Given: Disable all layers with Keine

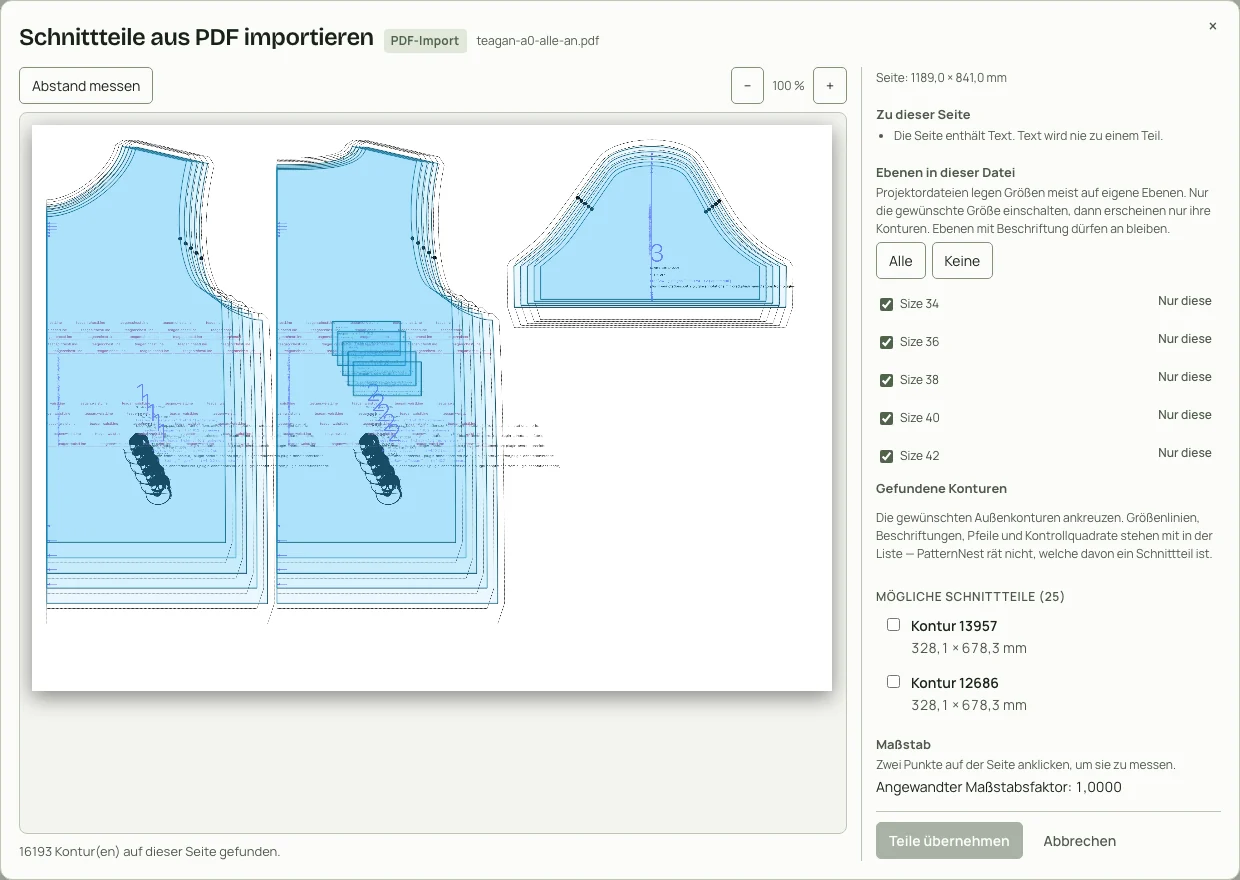Looking at the screenshot, I should tap(962, 261).
